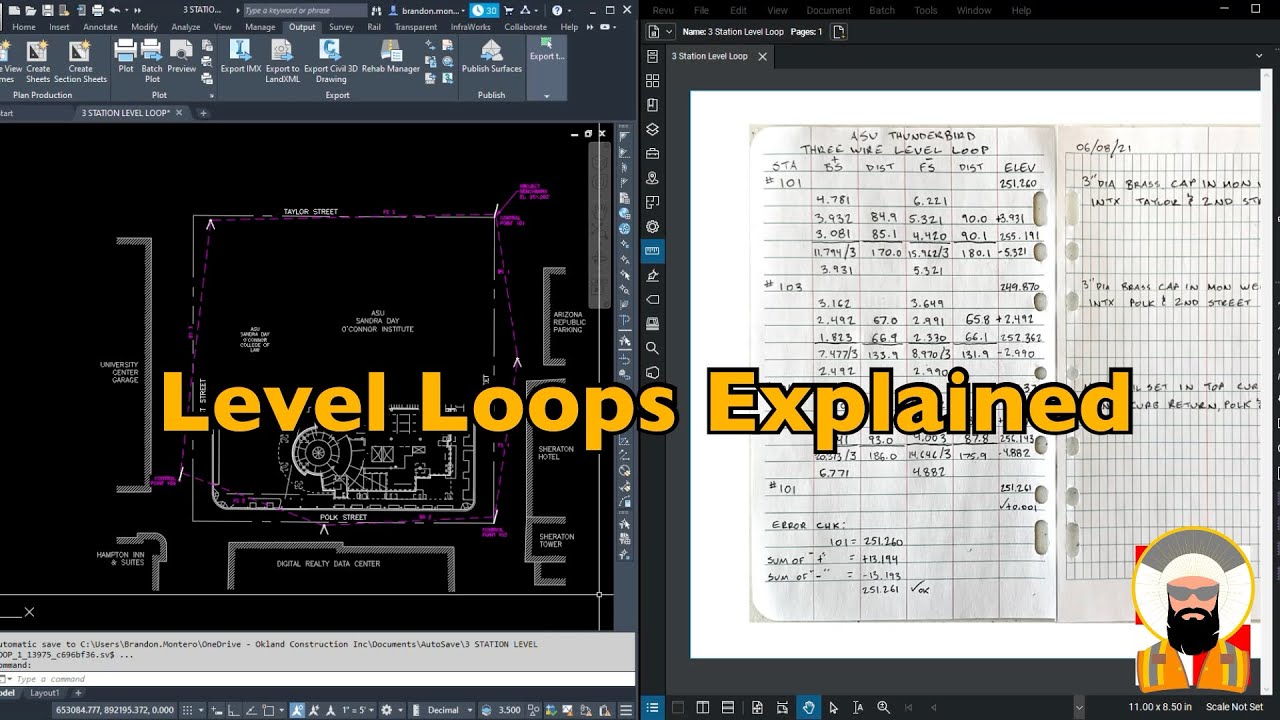The image size is (1280, 720).
Task: Open Revu file properties dropdown arrow
Action: [669, 32]
